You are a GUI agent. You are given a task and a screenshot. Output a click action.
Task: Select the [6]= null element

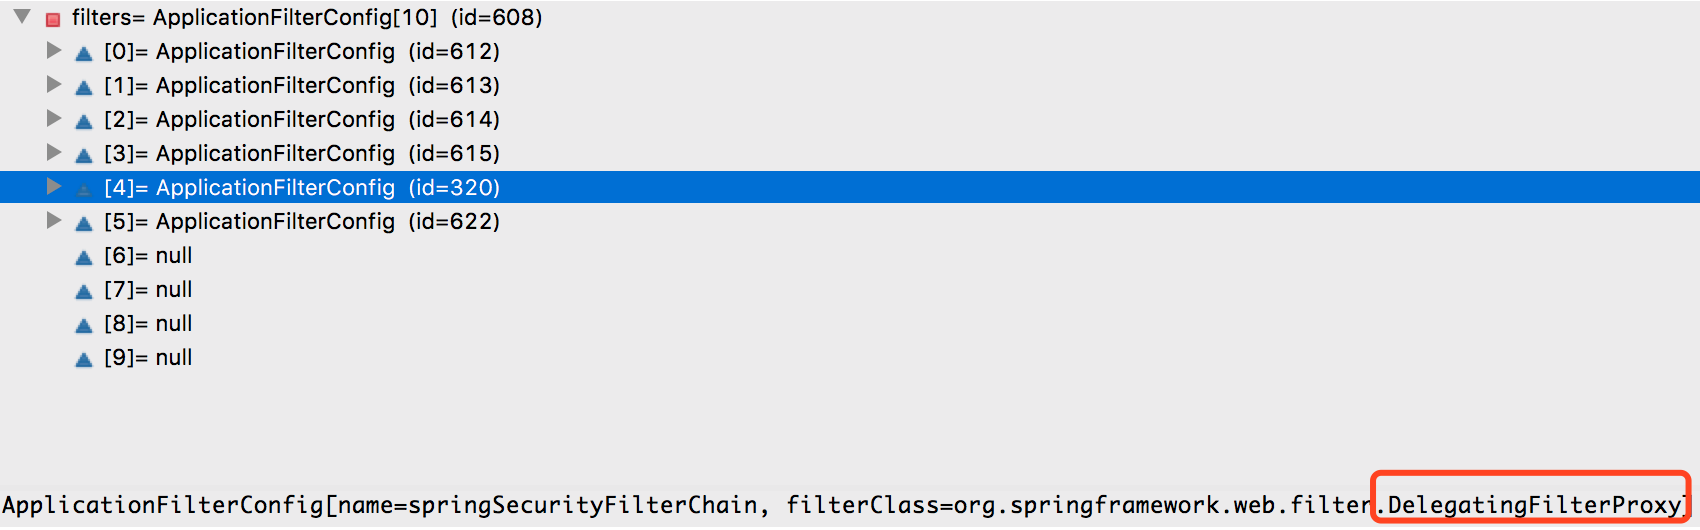pos(148,255)
